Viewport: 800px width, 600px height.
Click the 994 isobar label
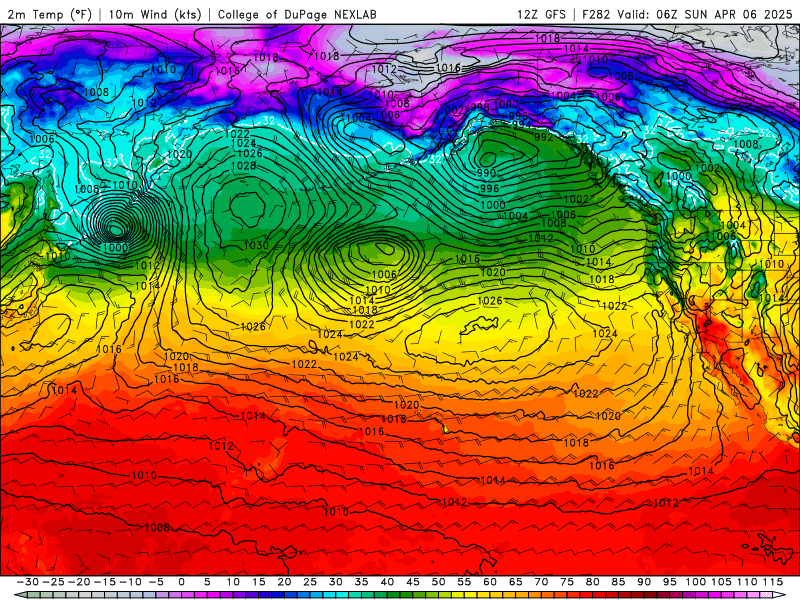(x=521, y=124)
